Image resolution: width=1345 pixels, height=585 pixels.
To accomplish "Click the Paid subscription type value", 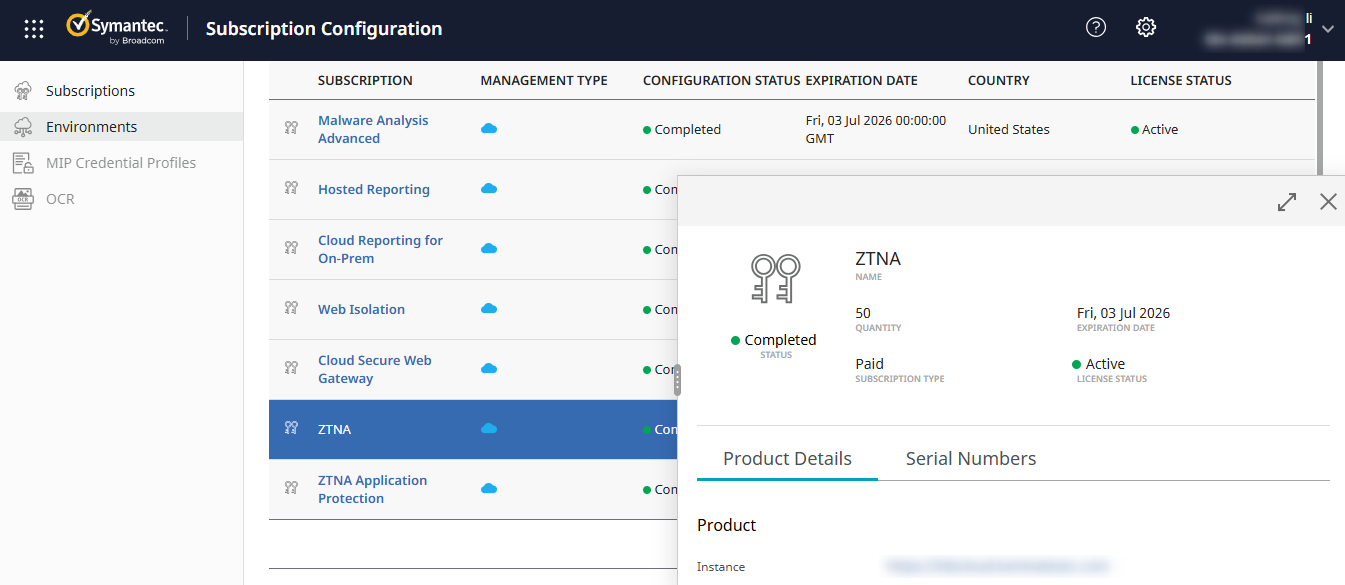I will 870,364.
